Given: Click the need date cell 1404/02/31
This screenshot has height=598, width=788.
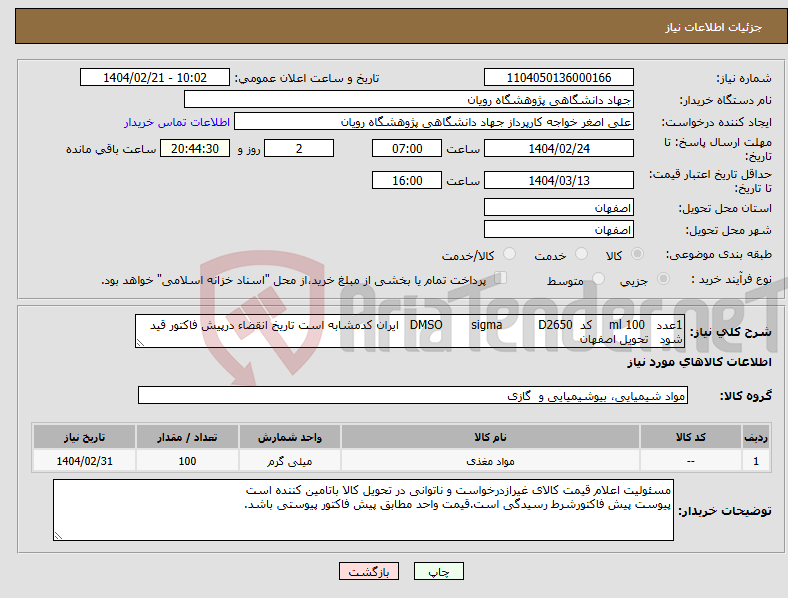Looking at the screenshot, I should point(84,461).
